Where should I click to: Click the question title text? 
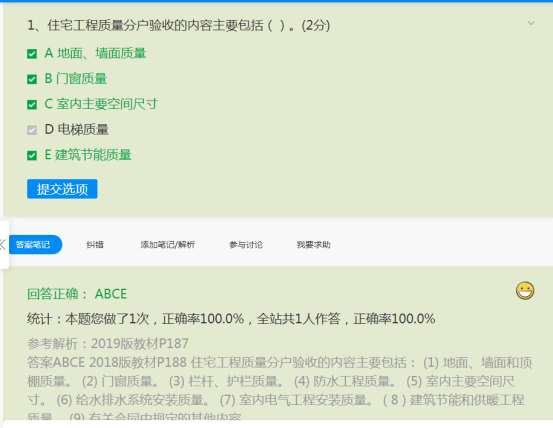point(178,25)
